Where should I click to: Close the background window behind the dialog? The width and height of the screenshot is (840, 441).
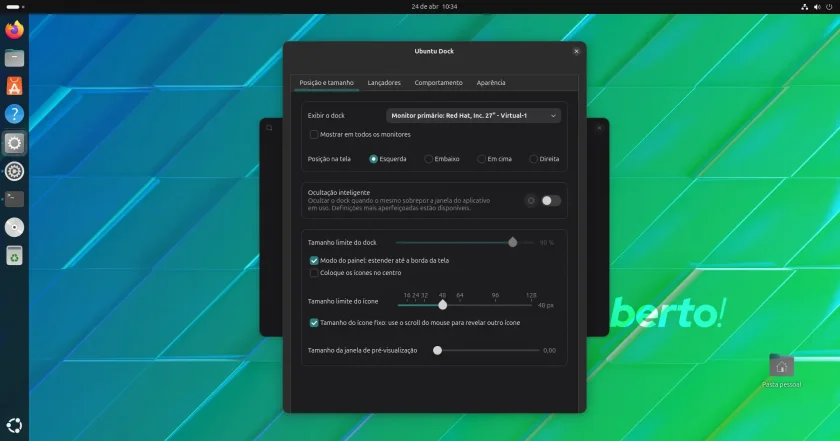pyautogui.click(x=599, y=128)
